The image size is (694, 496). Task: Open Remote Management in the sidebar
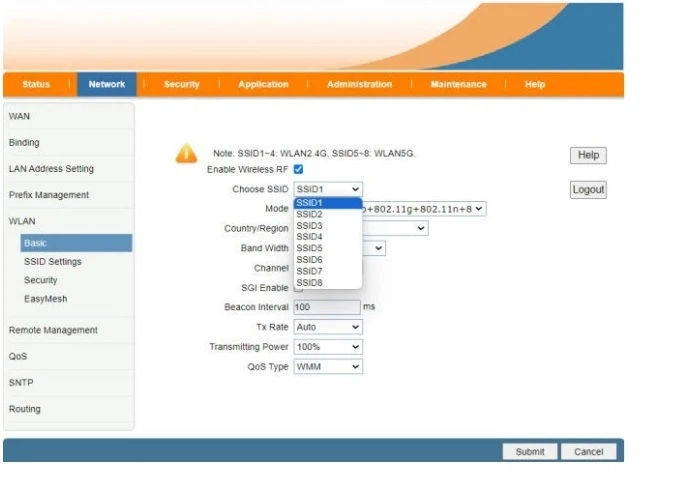pyautogui.click(x=53, y=330)
